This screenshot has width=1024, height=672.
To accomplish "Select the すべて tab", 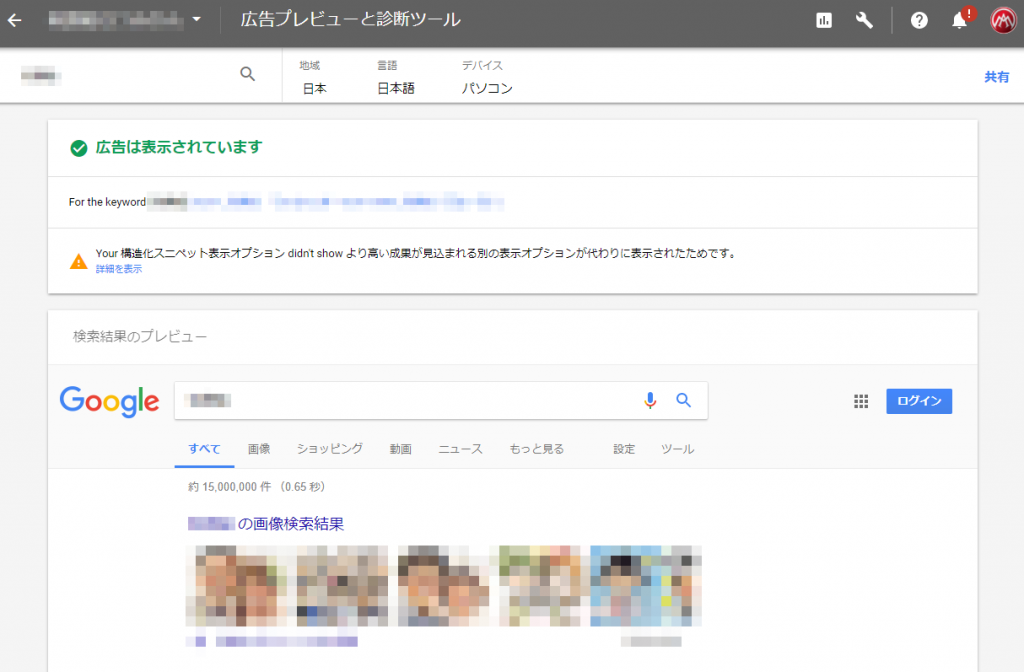I will (x=204, y=448).
